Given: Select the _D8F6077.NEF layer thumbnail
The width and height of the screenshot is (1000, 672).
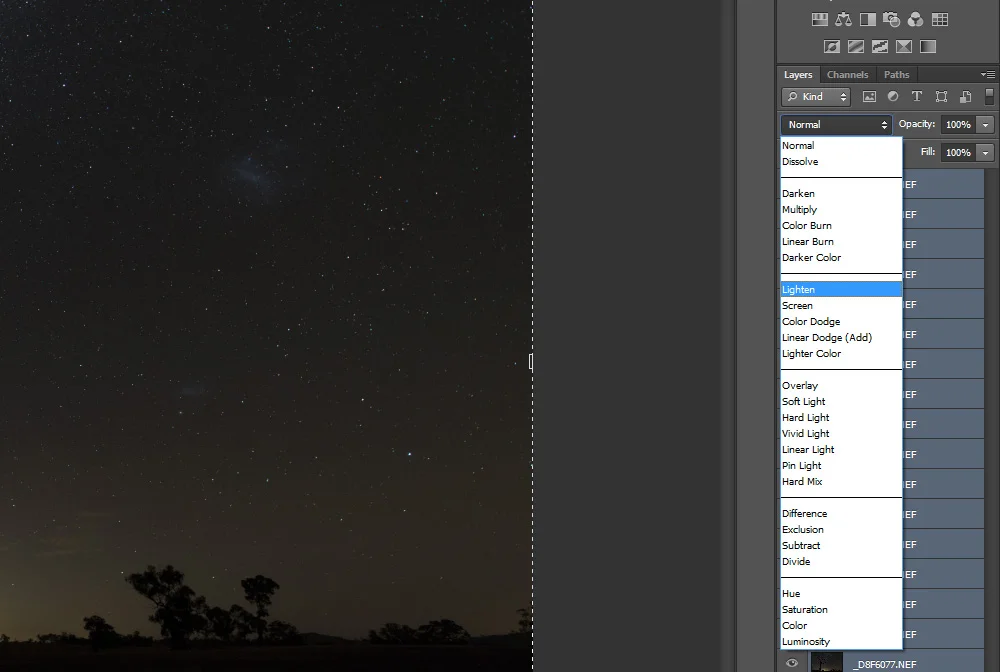Looking at the screenshot, I should pyautogui.click(x=827, y=662).
